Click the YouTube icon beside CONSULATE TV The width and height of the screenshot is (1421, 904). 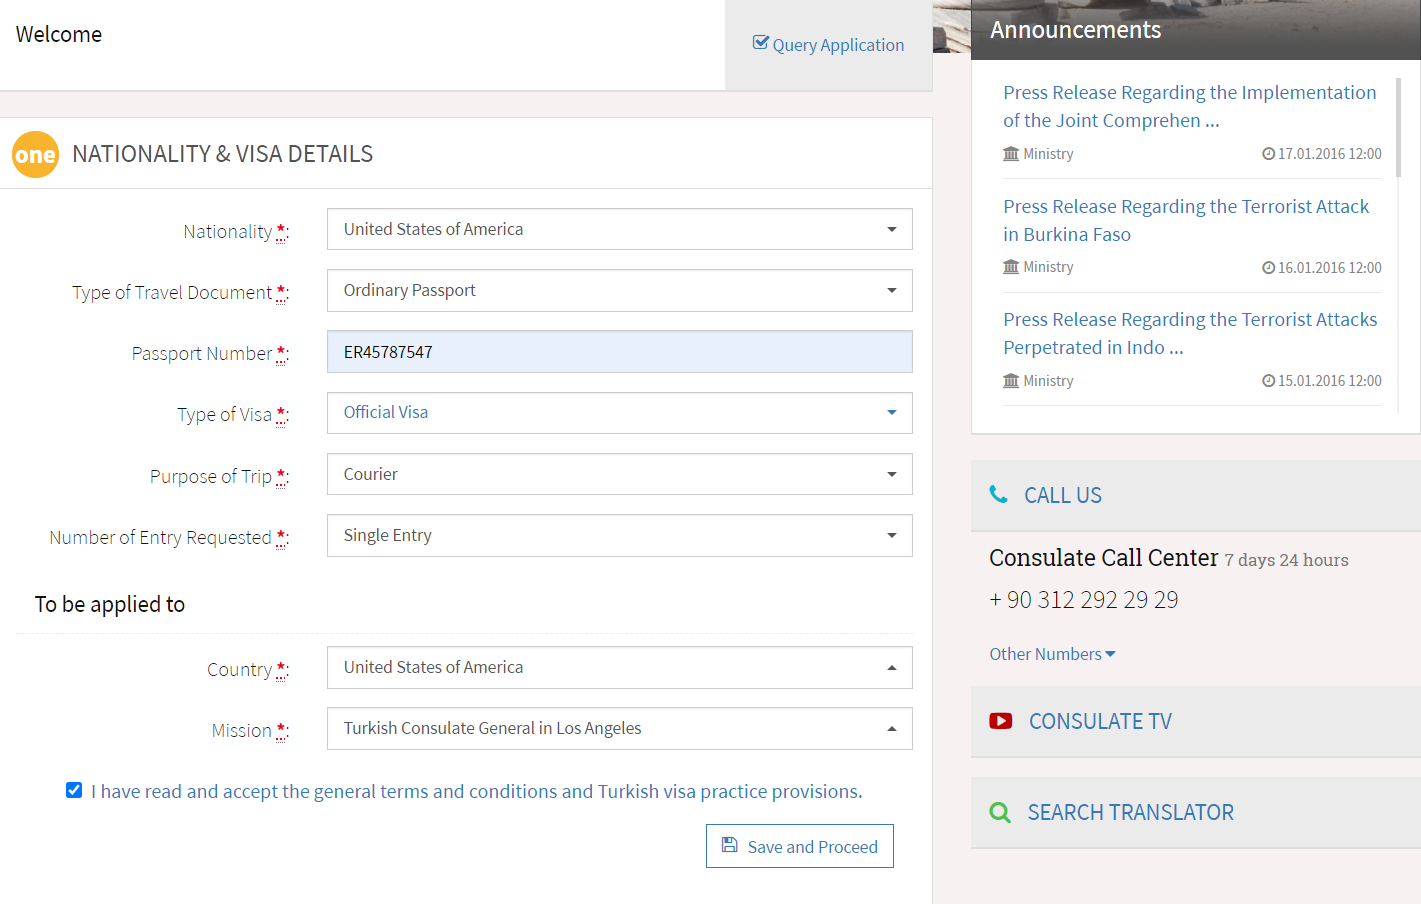[1001, 721]
